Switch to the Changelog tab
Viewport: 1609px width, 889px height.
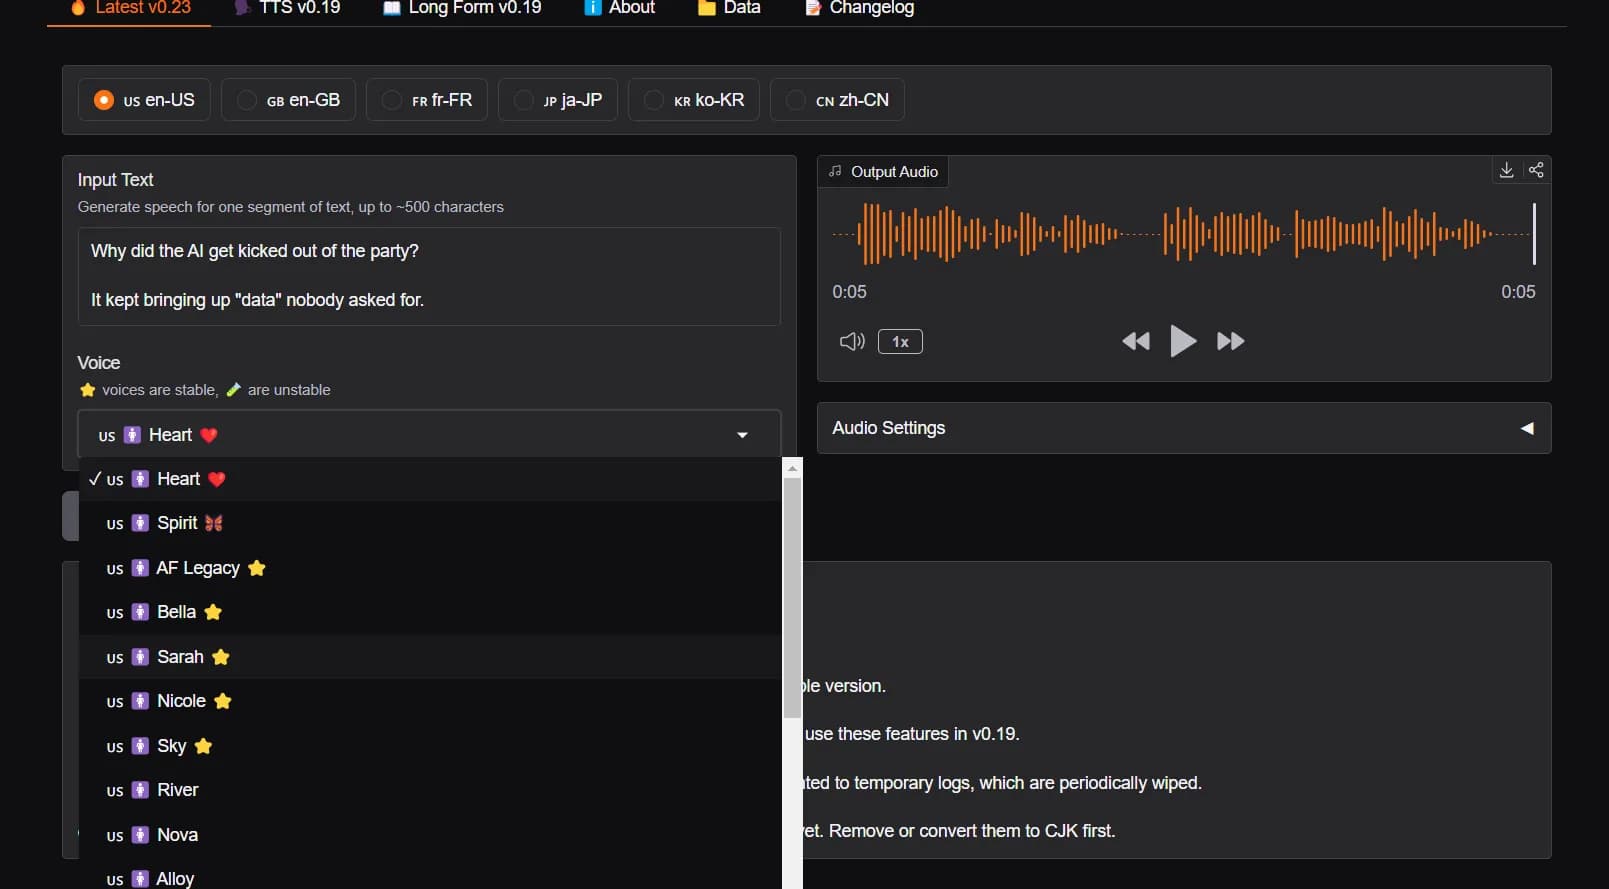[x=860, y=8]
